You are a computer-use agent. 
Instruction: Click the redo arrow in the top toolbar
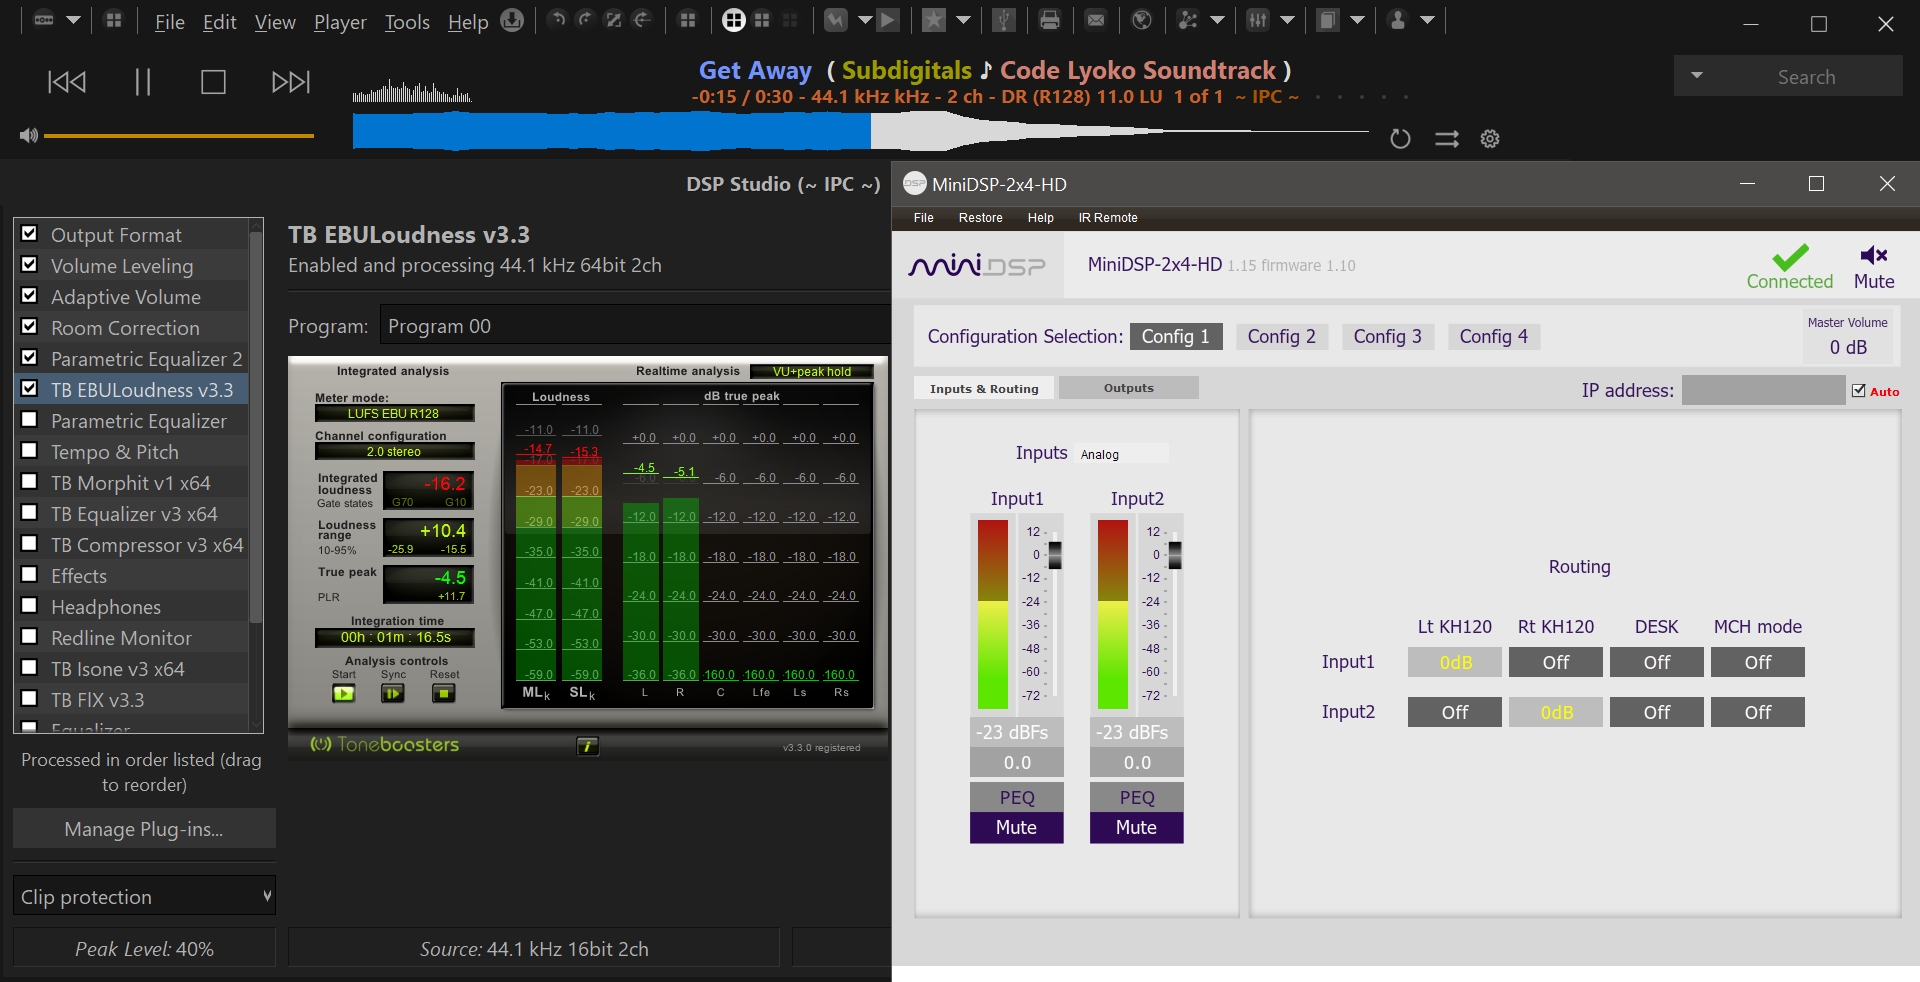(585, 19)
